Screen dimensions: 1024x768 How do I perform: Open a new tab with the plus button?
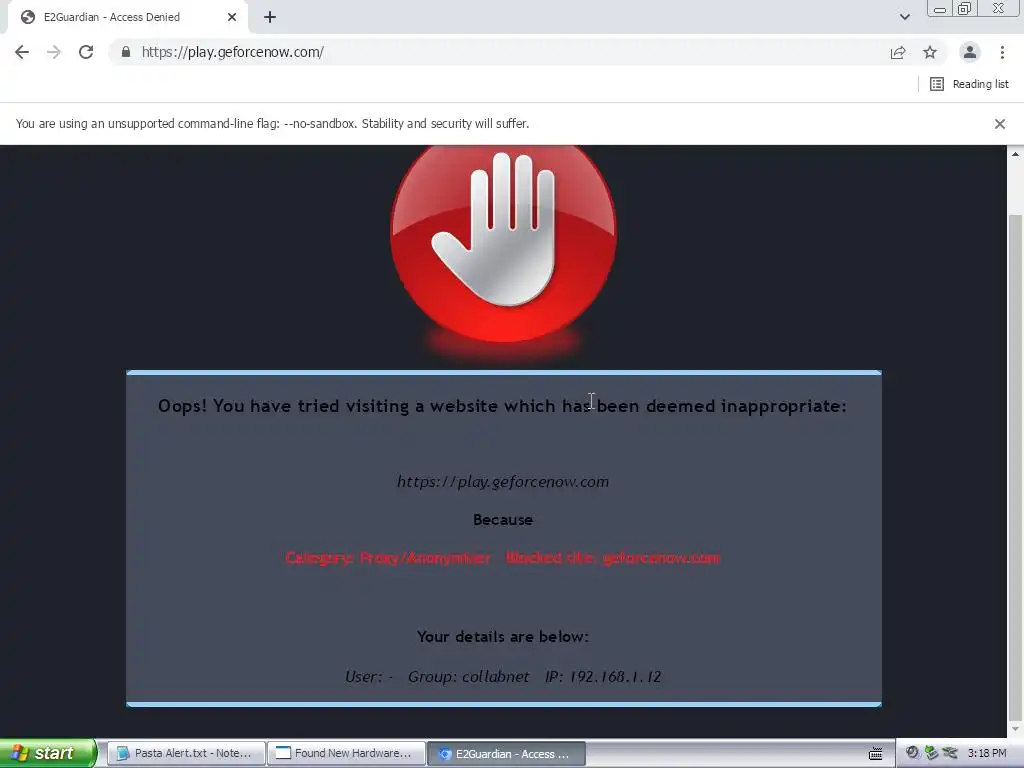(x=270, y=17)
